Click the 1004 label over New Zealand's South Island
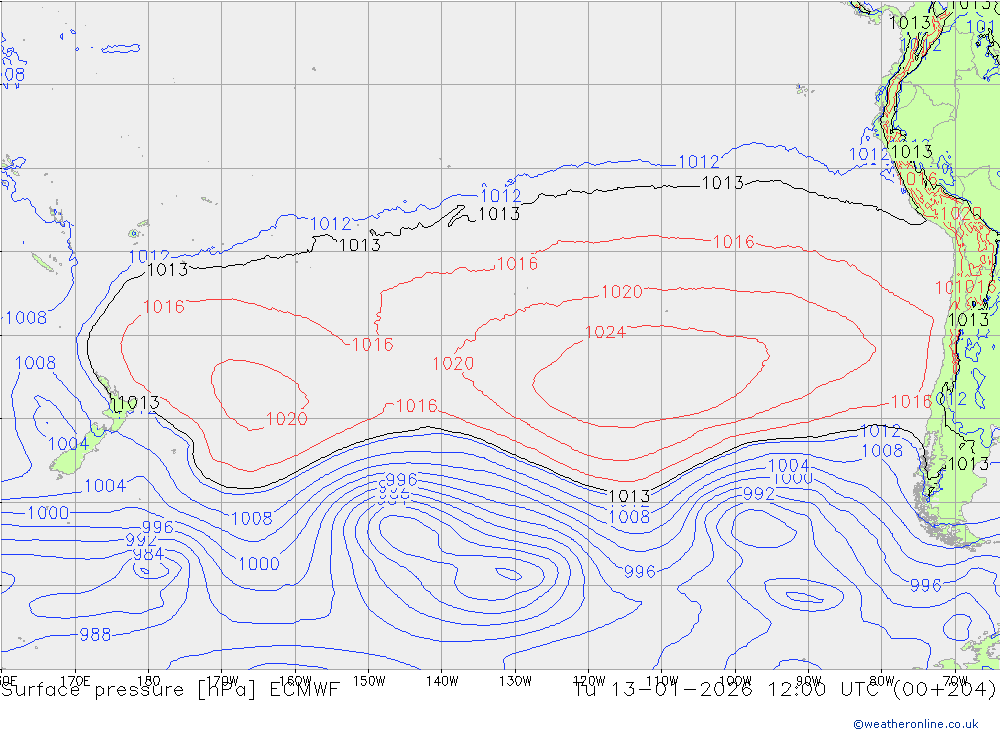 click(x=68, y=444)
